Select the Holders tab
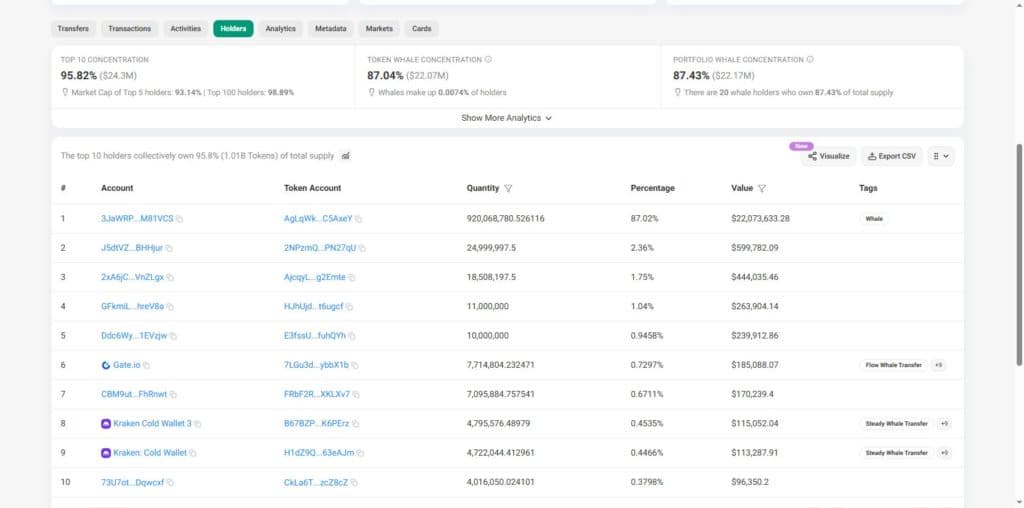The height and width of the screenshot is (508, 1024). [x=233, y=29]
